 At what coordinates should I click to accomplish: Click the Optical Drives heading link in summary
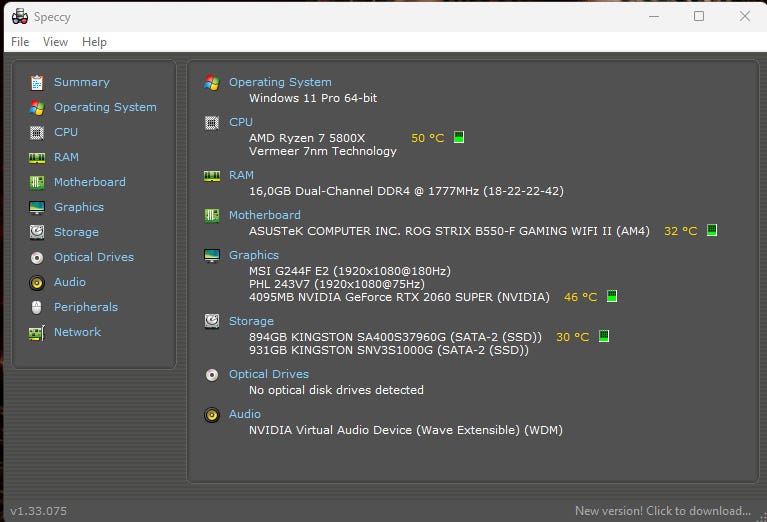point(269,374)
